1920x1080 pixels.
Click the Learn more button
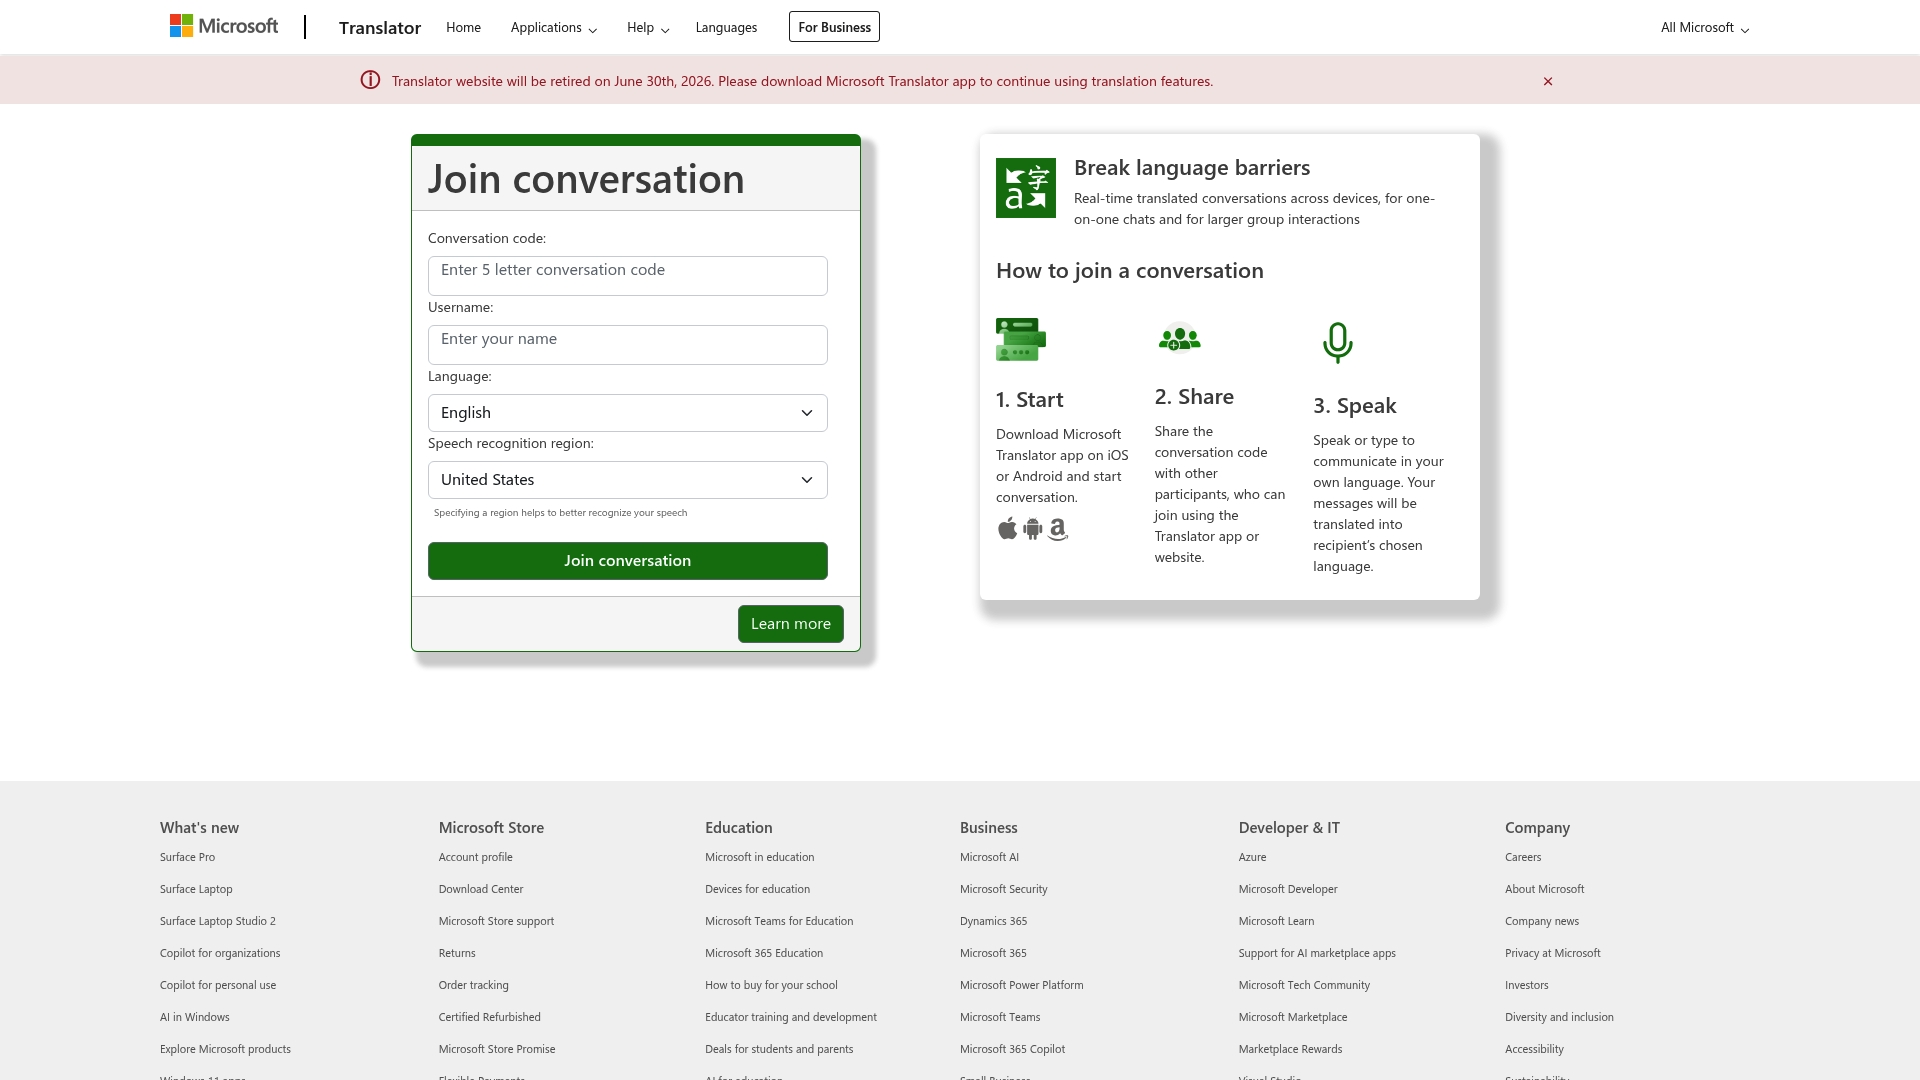pyautogui.click(x=790, y=623)
